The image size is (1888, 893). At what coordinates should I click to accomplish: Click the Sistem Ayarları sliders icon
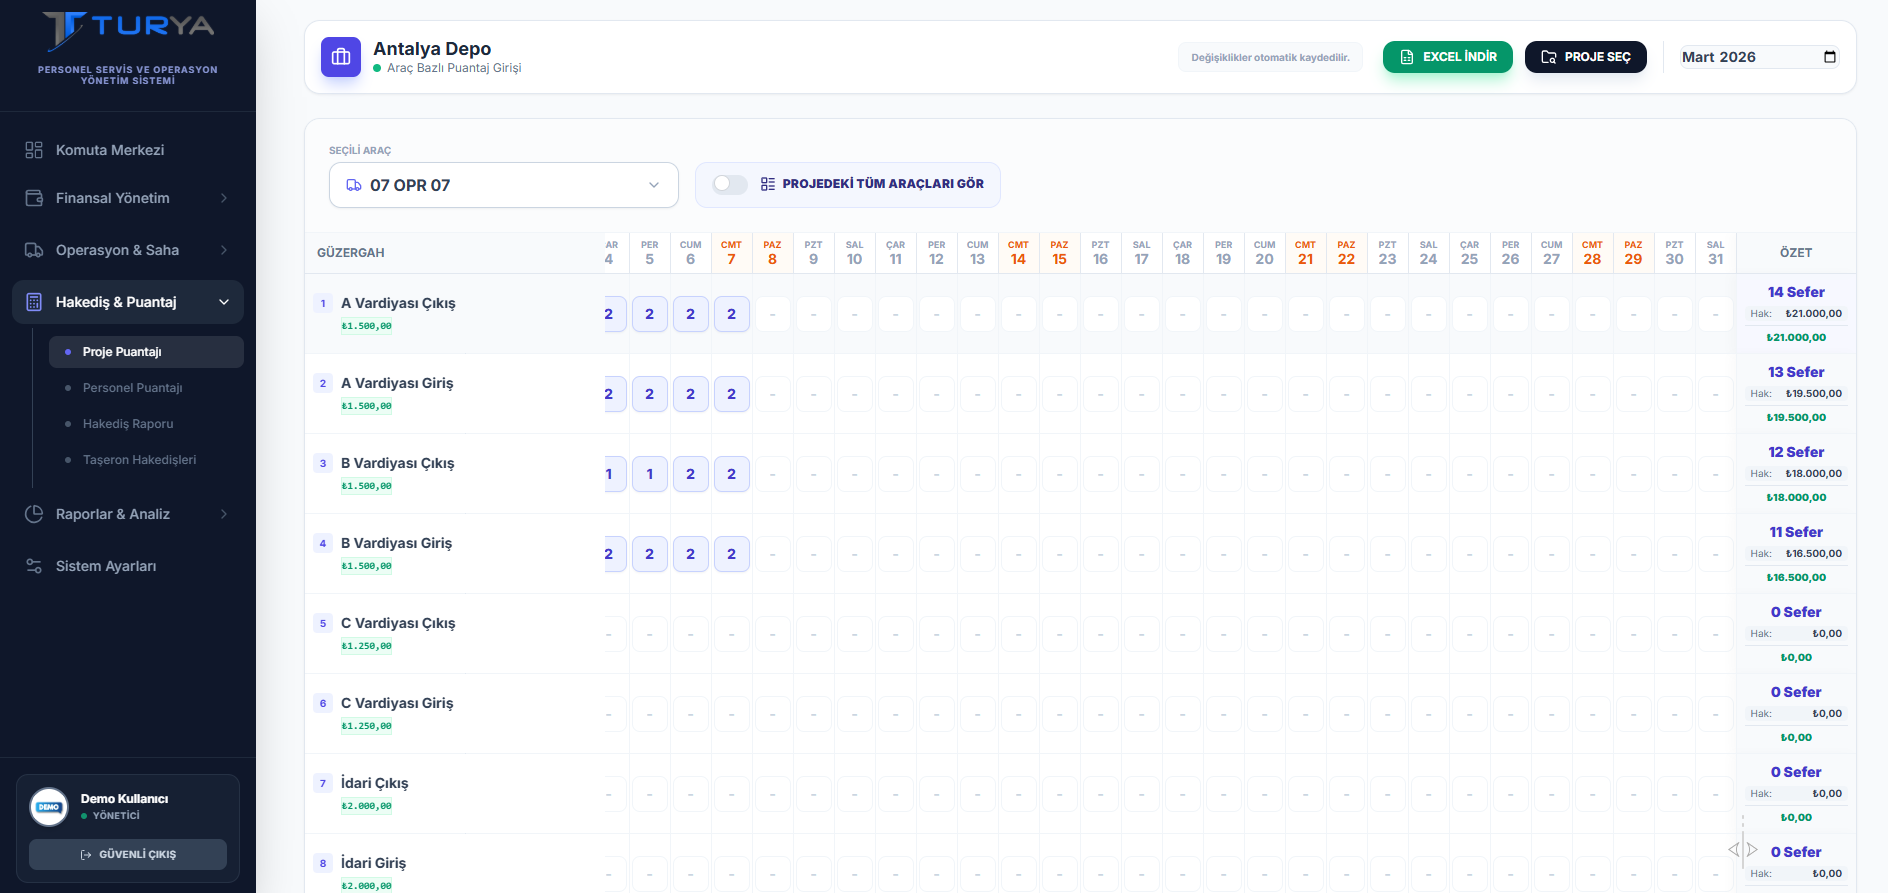pos(34,566)
